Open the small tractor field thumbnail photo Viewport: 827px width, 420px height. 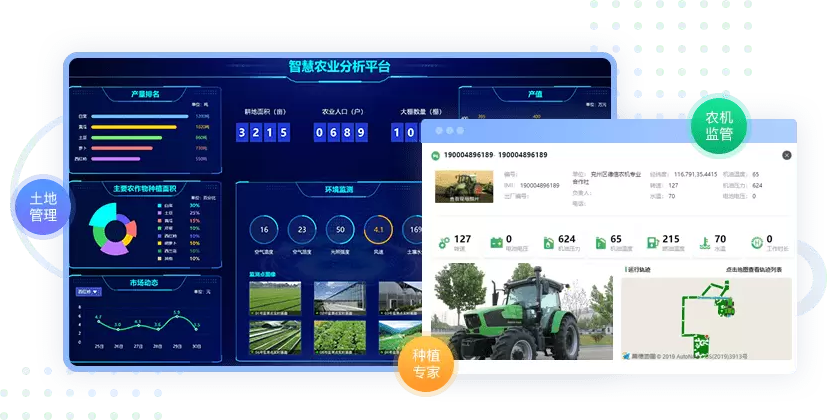[461, 188]
